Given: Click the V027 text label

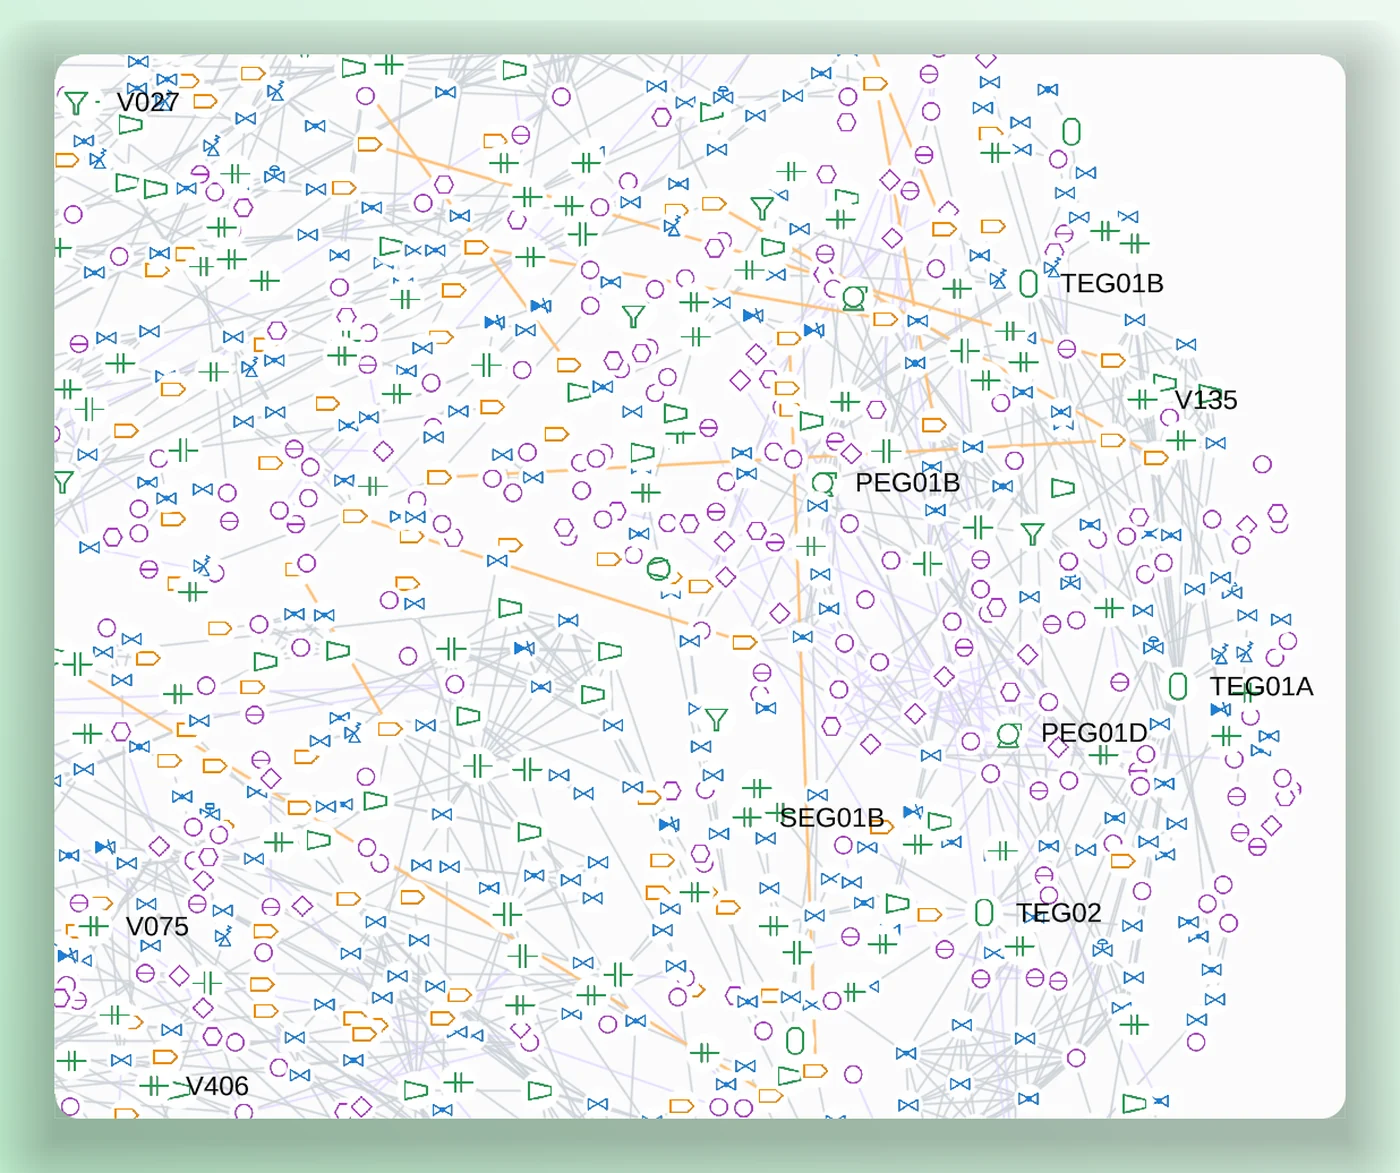Looking at the screenshot, I should tap(148, 102).
